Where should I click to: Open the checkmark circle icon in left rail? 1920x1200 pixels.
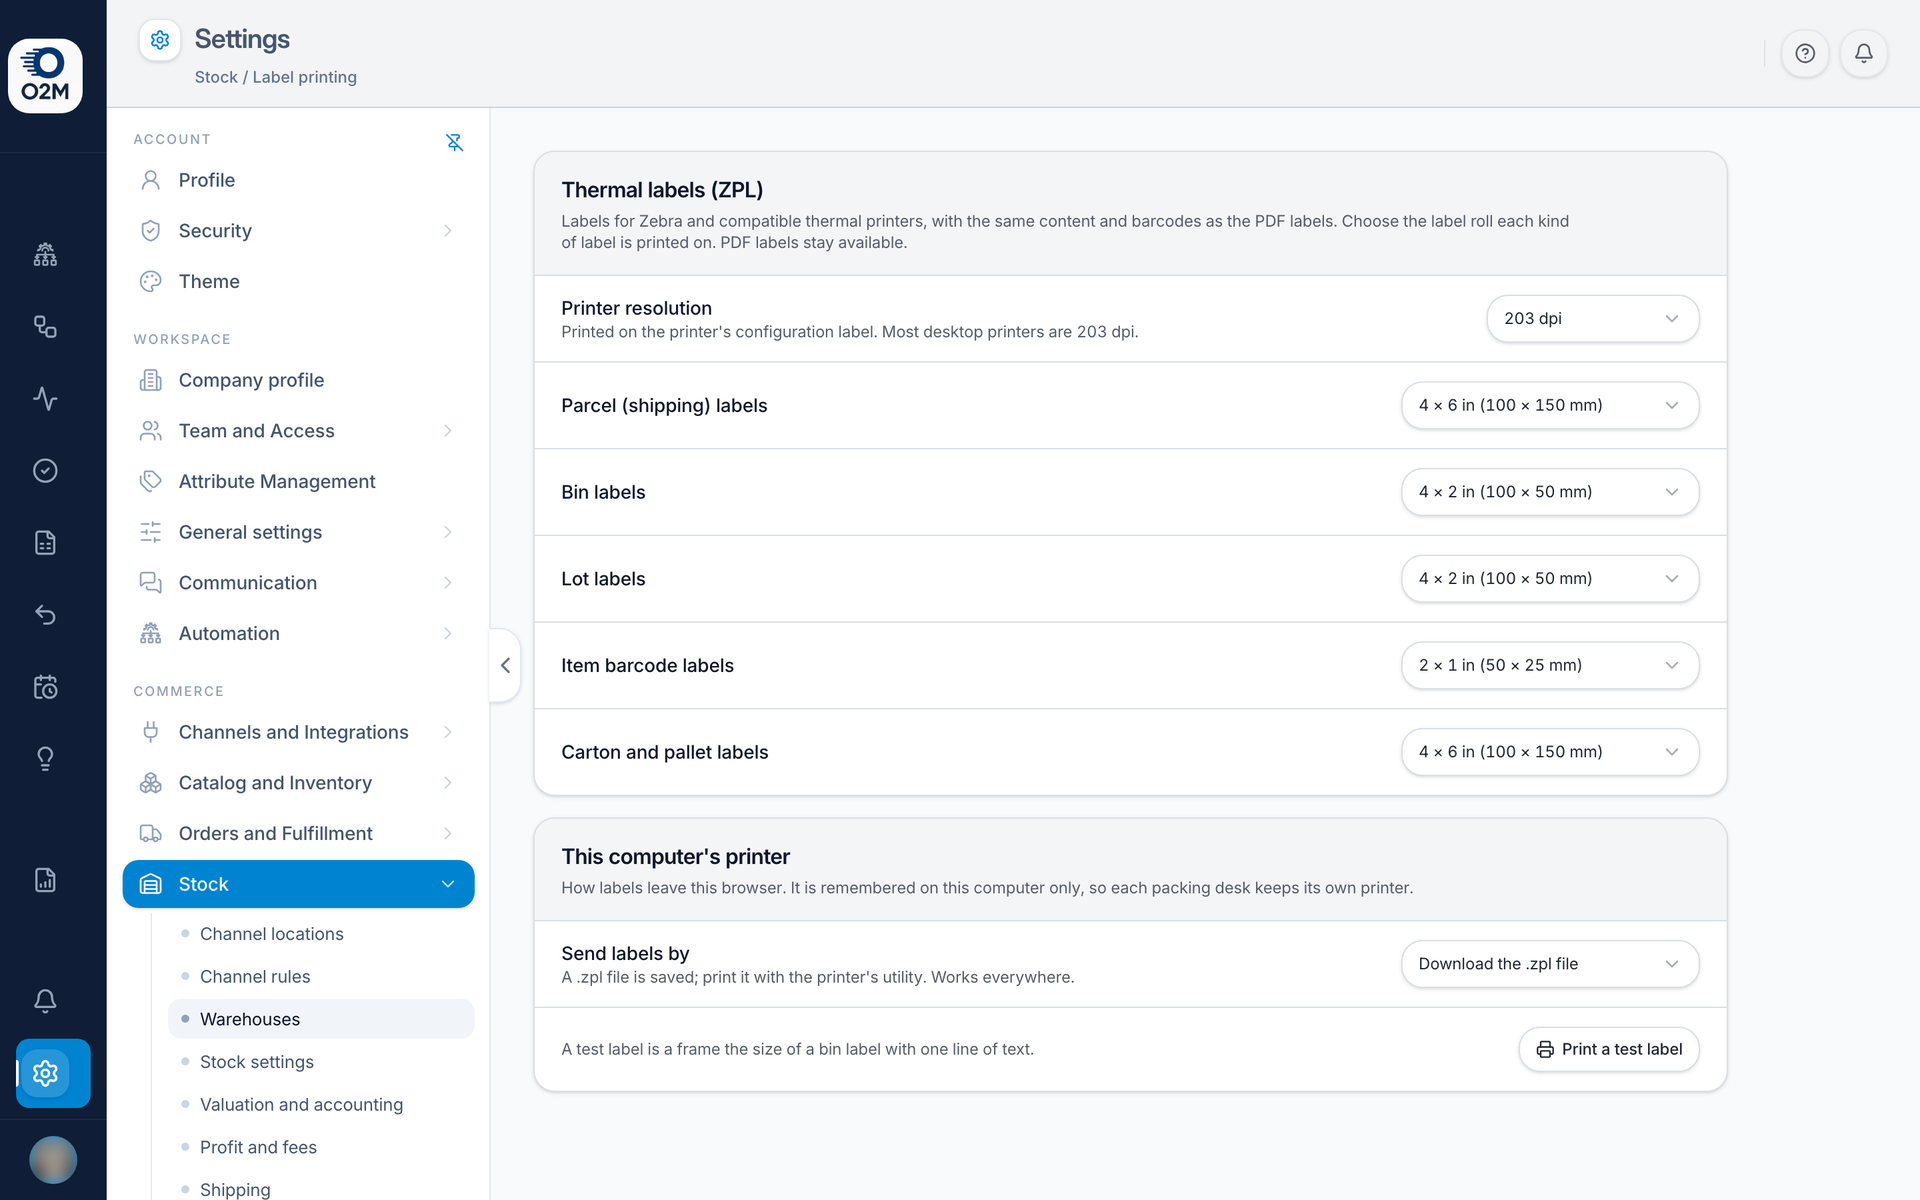tap(45, 470)
